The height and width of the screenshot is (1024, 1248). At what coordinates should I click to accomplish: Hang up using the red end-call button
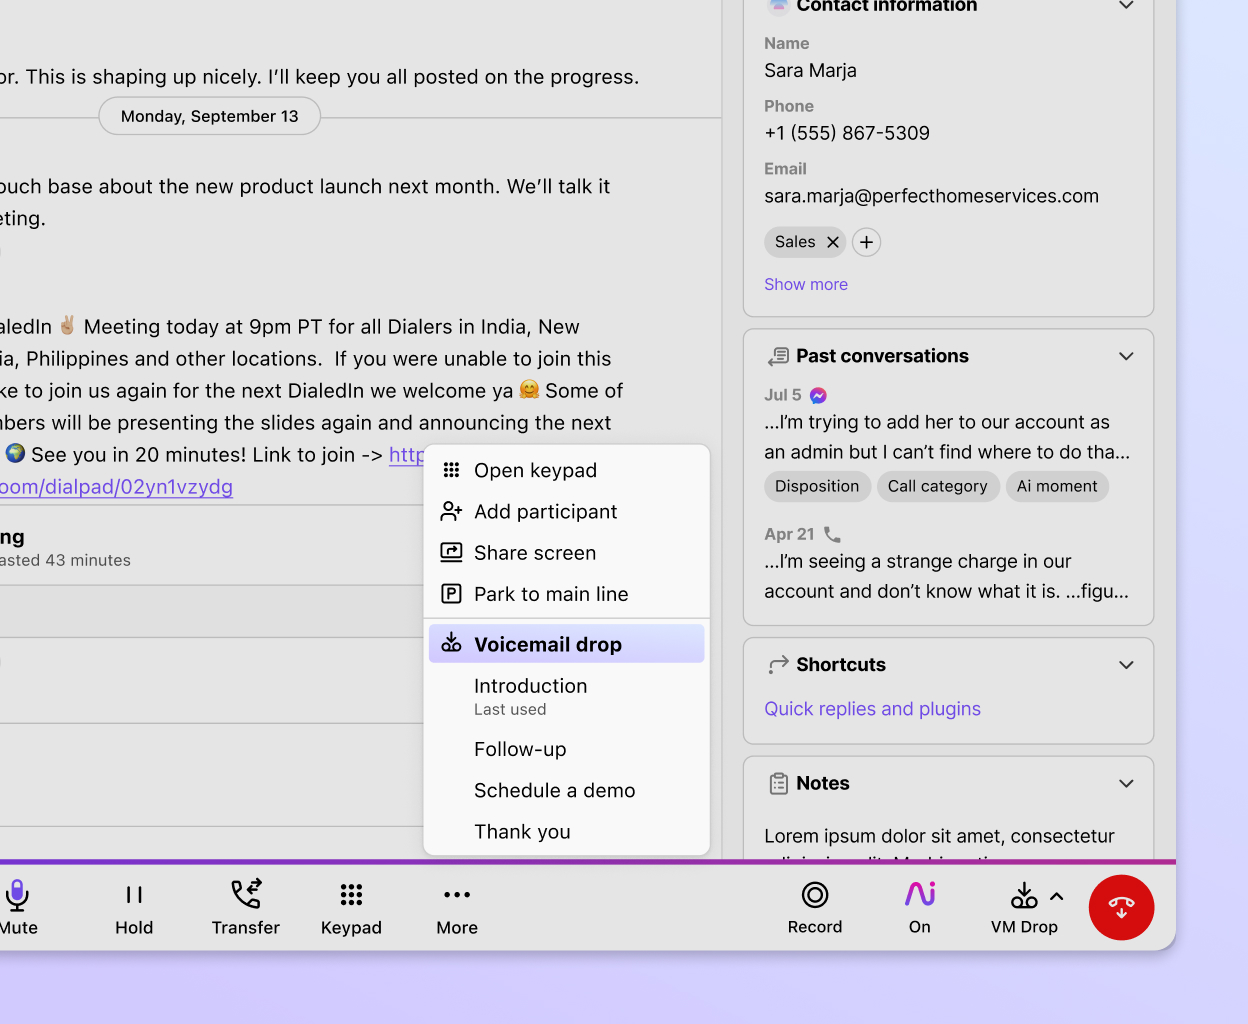pos(1121,907)
